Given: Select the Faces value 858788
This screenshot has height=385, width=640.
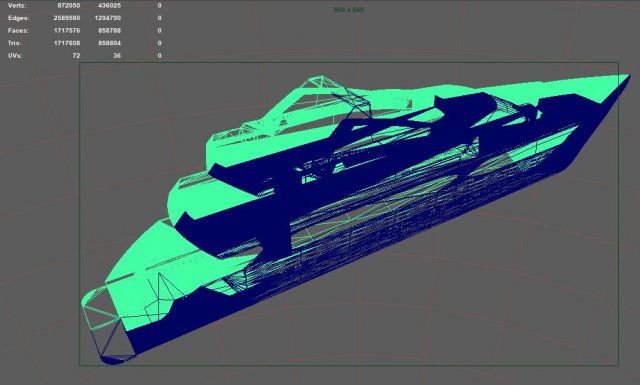Looking at the screenshot, I should (109, 31).
